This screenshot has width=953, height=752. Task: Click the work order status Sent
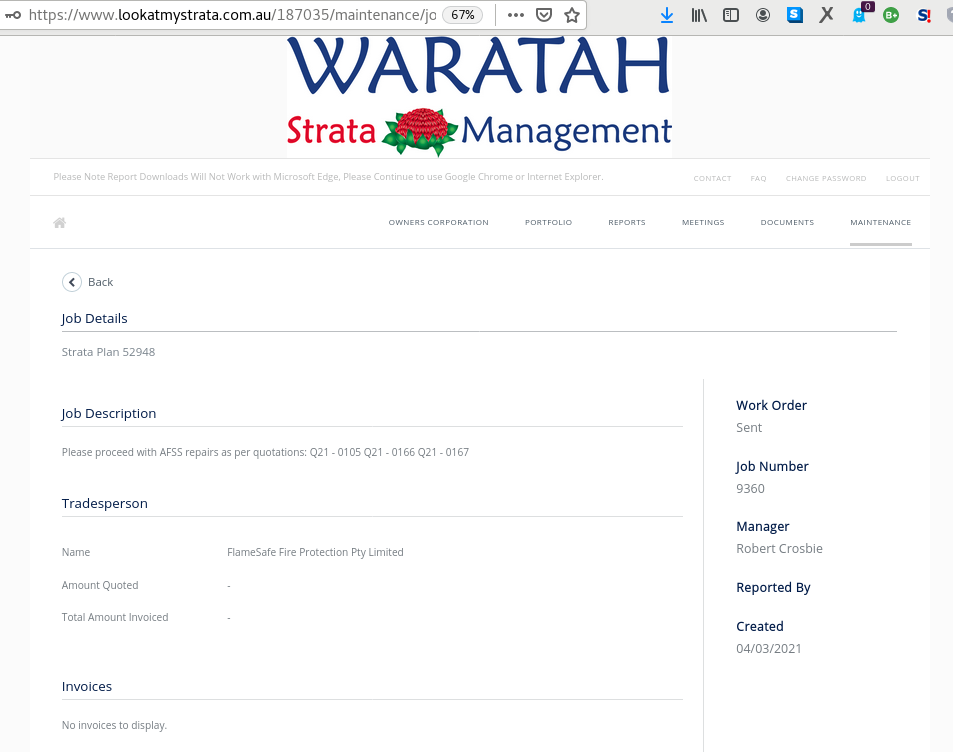[749, 427]
